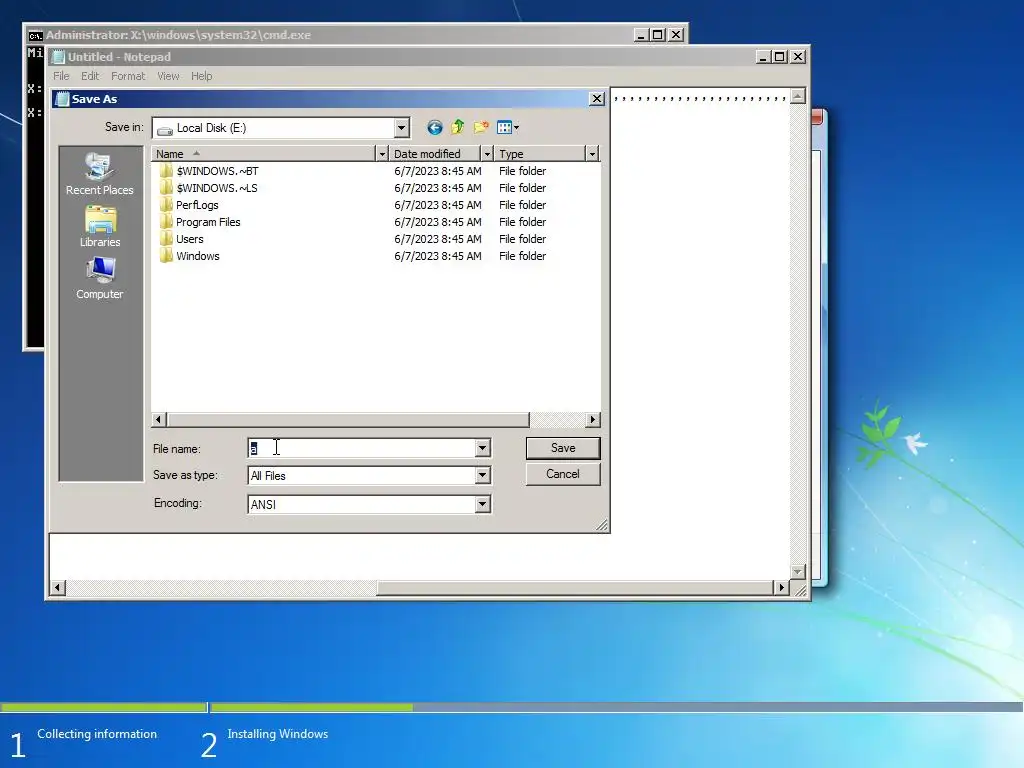The width and height of the screenshot is (1024, 768).
Task: Open the Notepad Format menu
Action: [128, 76]
